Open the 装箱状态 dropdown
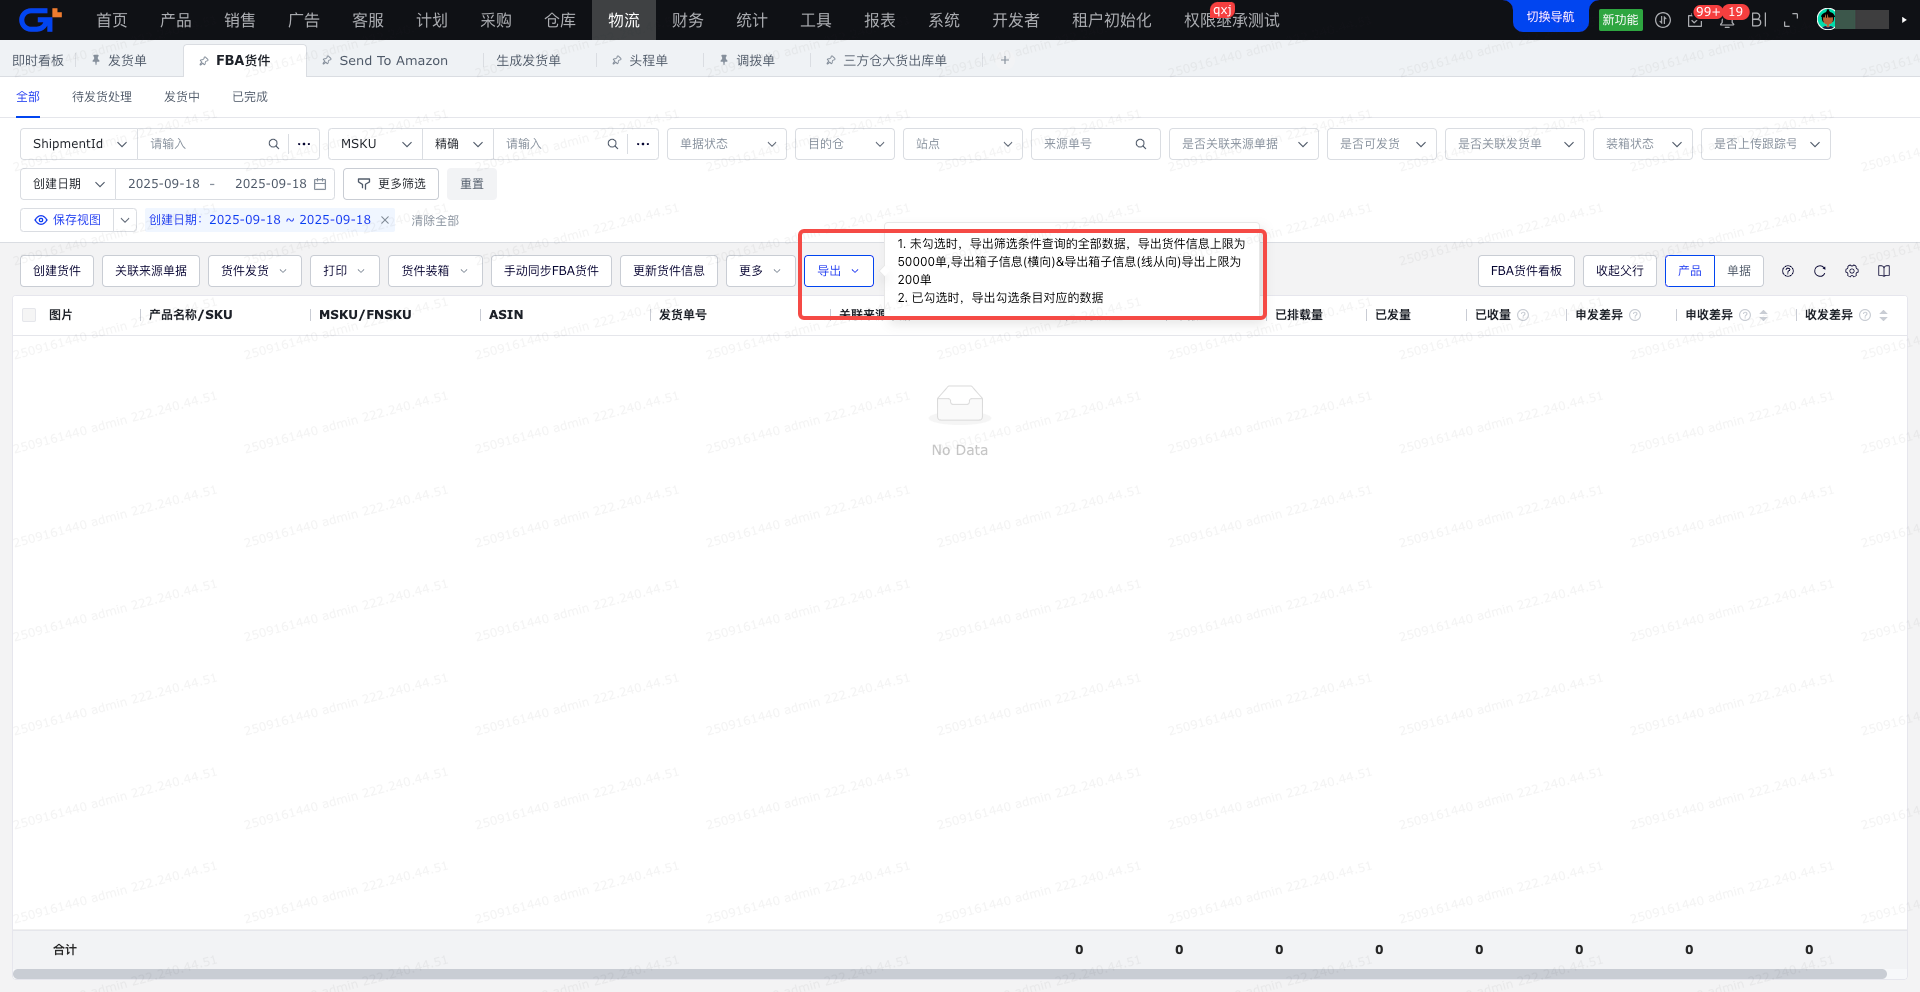This screenshot has height=992, width=1920. click(x=1643, y=144)
